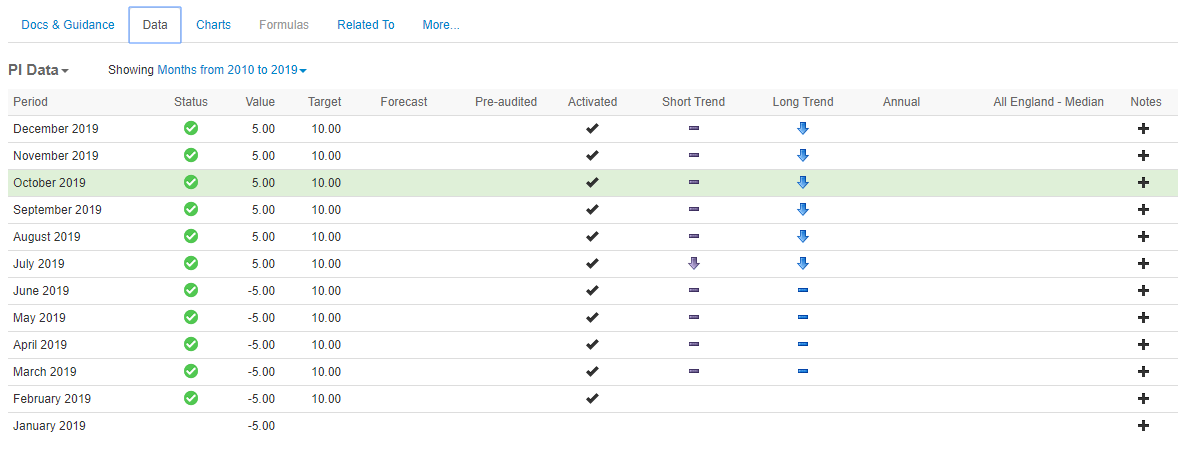1202x456 pixels.
Task: Toggle the activated checkmark for December 2019
Action: (x=592, y=129)
